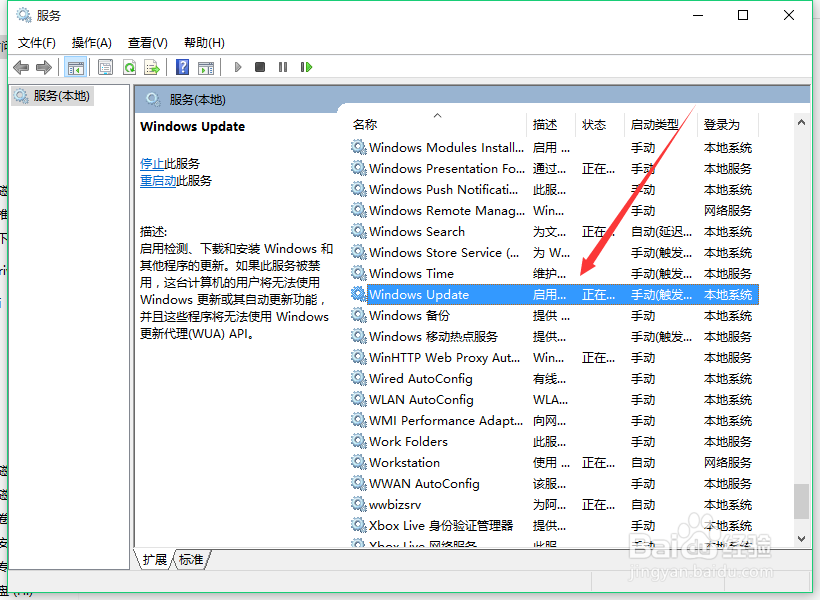Click gear icon of WLAN AutoConfig row

tap(358, 399)
